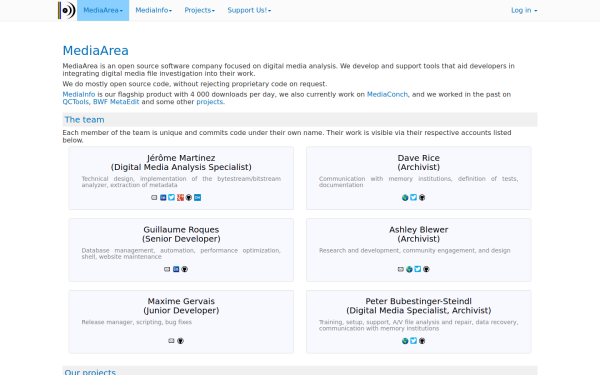Viewport: 600px width, 375px height.
Task: Open Dave Rice's GitHub icon
Action: [x=422, y=197]
